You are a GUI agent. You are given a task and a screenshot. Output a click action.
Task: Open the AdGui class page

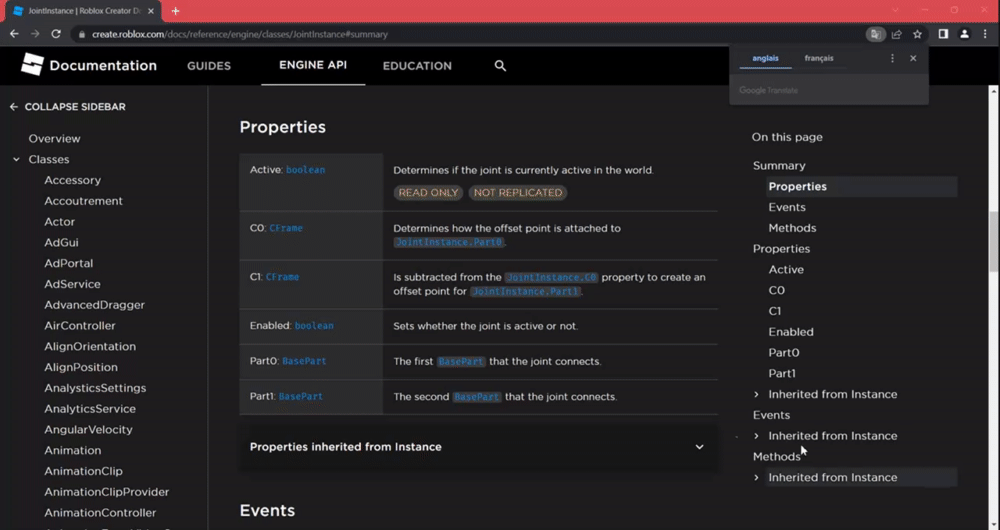(x=61, y=242)
